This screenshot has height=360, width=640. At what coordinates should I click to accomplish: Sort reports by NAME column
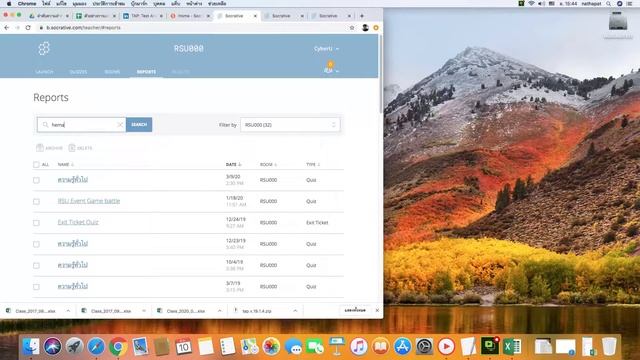(x=66, y=164)
